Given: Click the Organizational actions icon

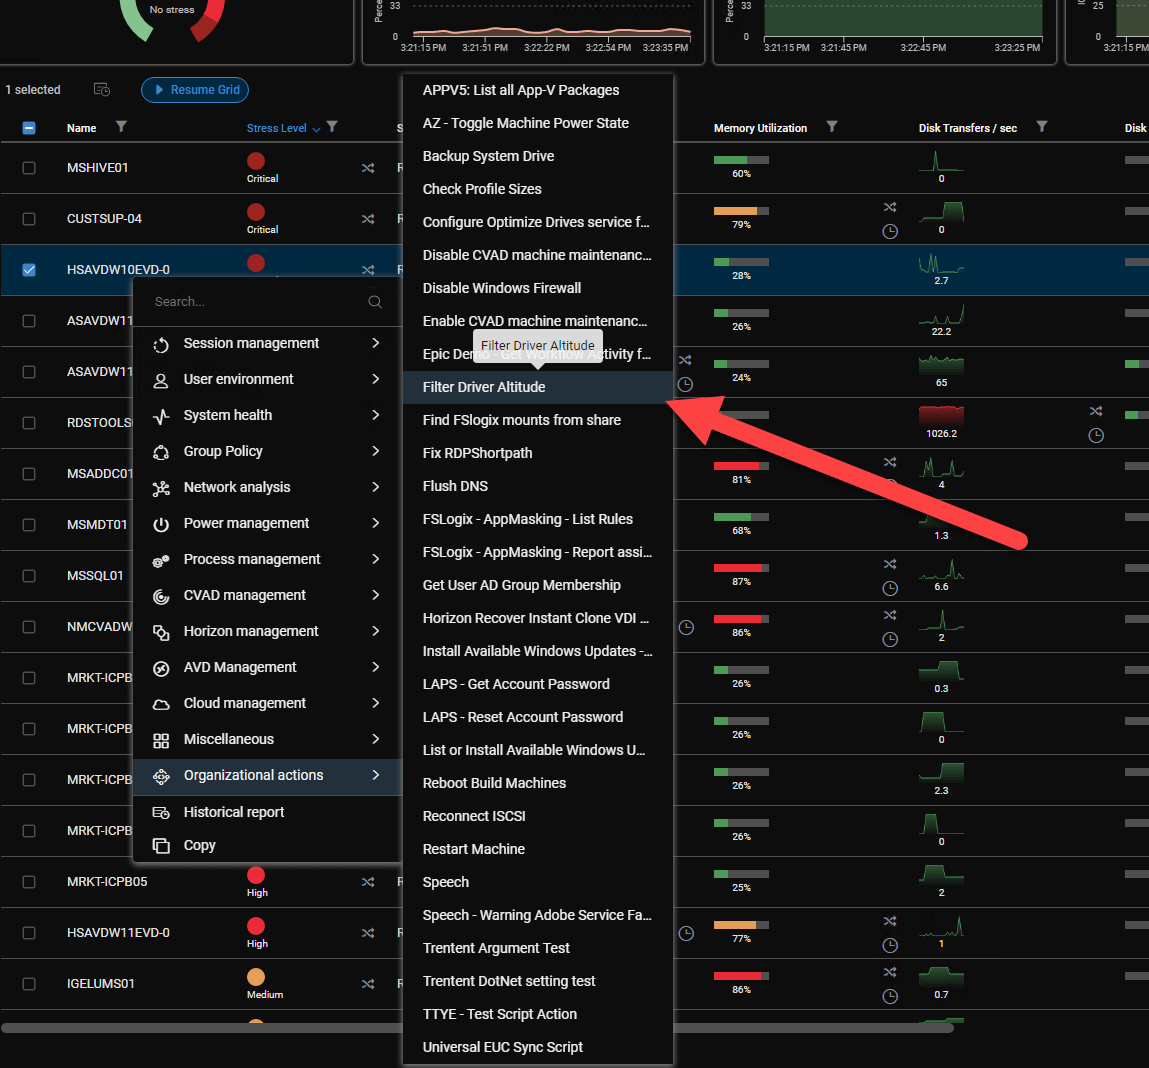Looking at the screenshot, I should tap(161, 776).
